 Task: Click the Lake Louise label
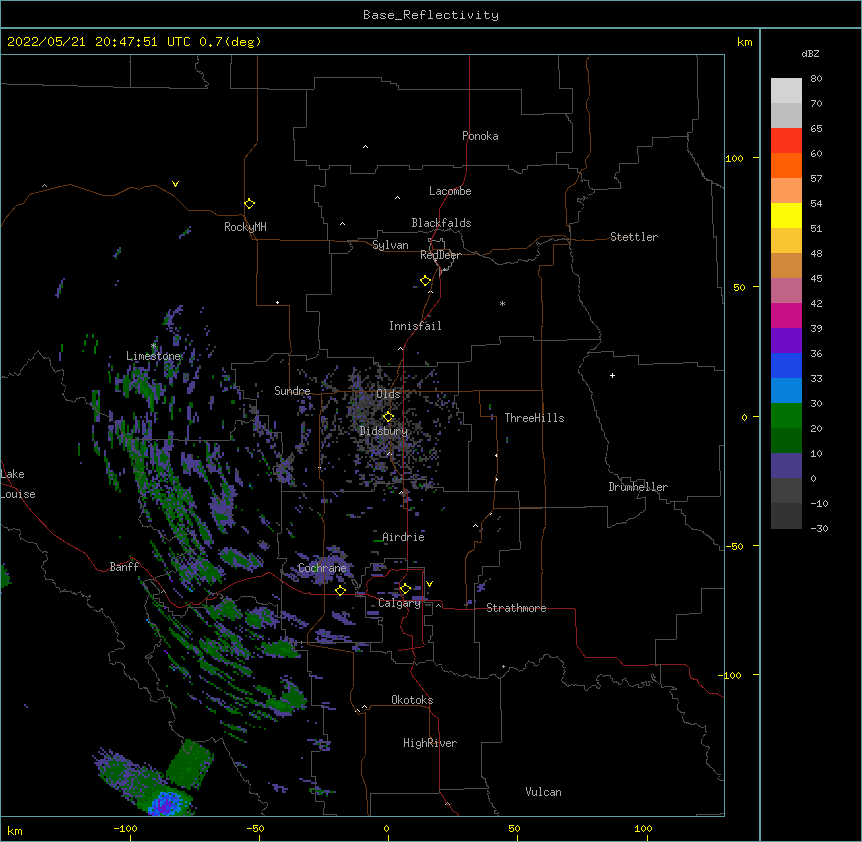(18, 484)
